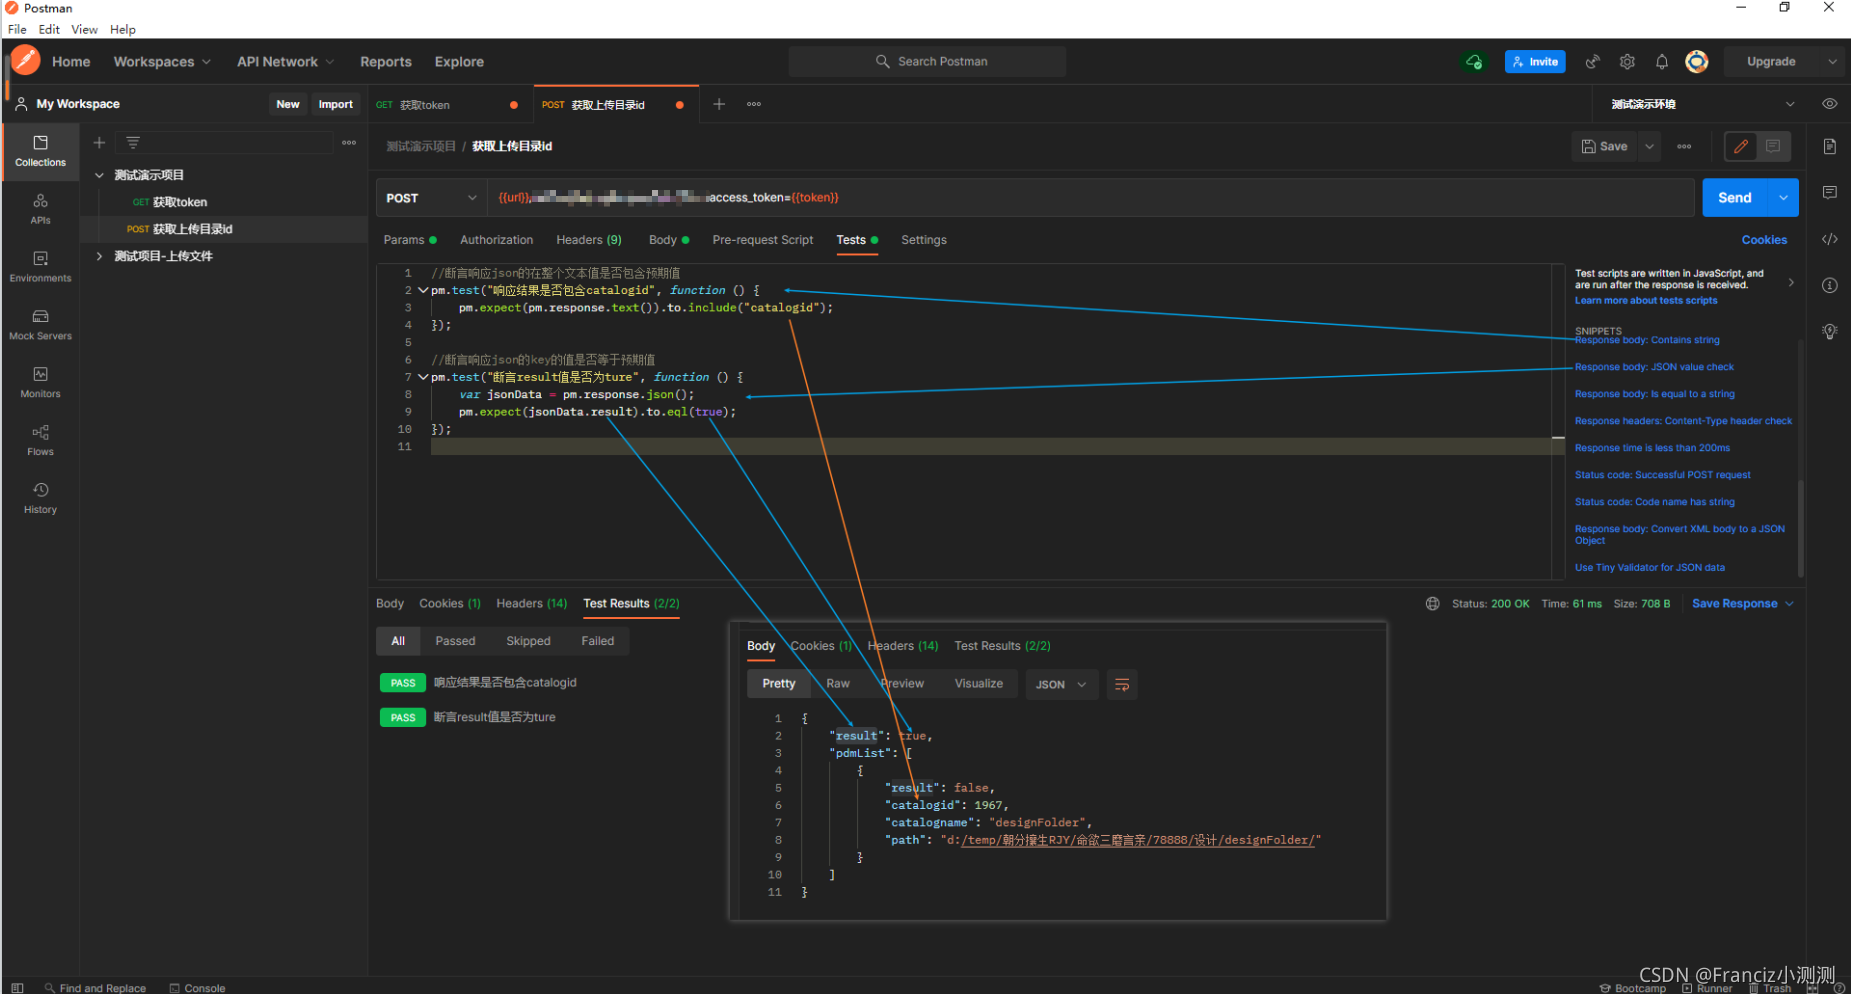Screen dimensions: 1851x994
Task: Click the Save button
Action: 1604,146
